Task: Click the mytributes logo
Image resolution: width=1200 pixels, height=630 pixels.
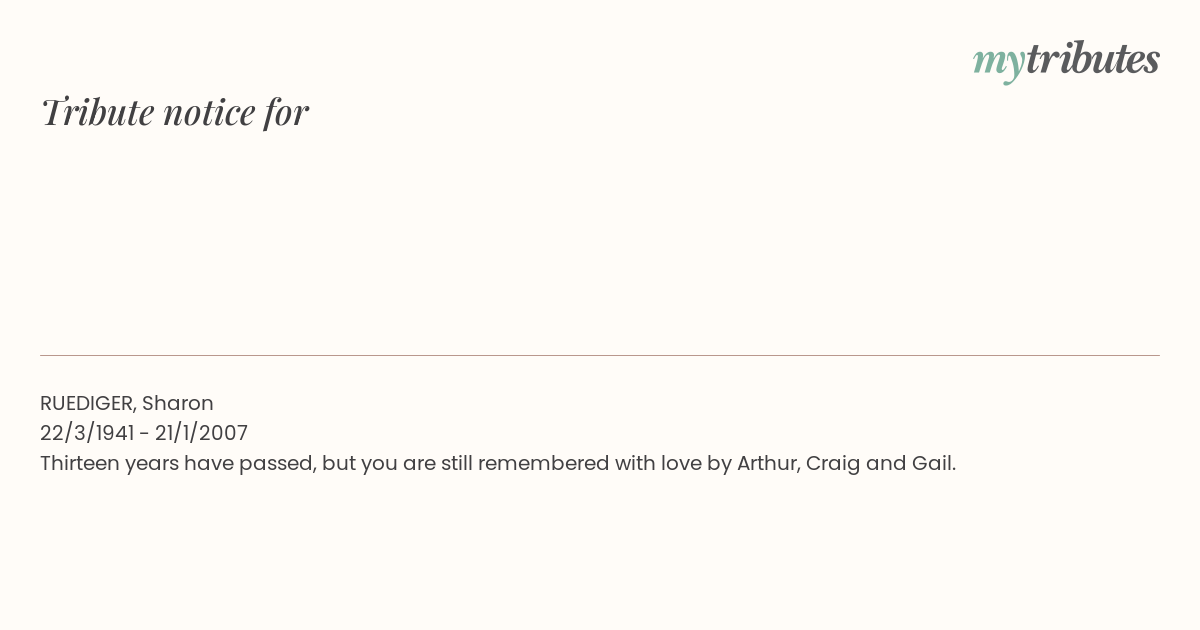Action: pyautogui.click(x=1066, y=60)
